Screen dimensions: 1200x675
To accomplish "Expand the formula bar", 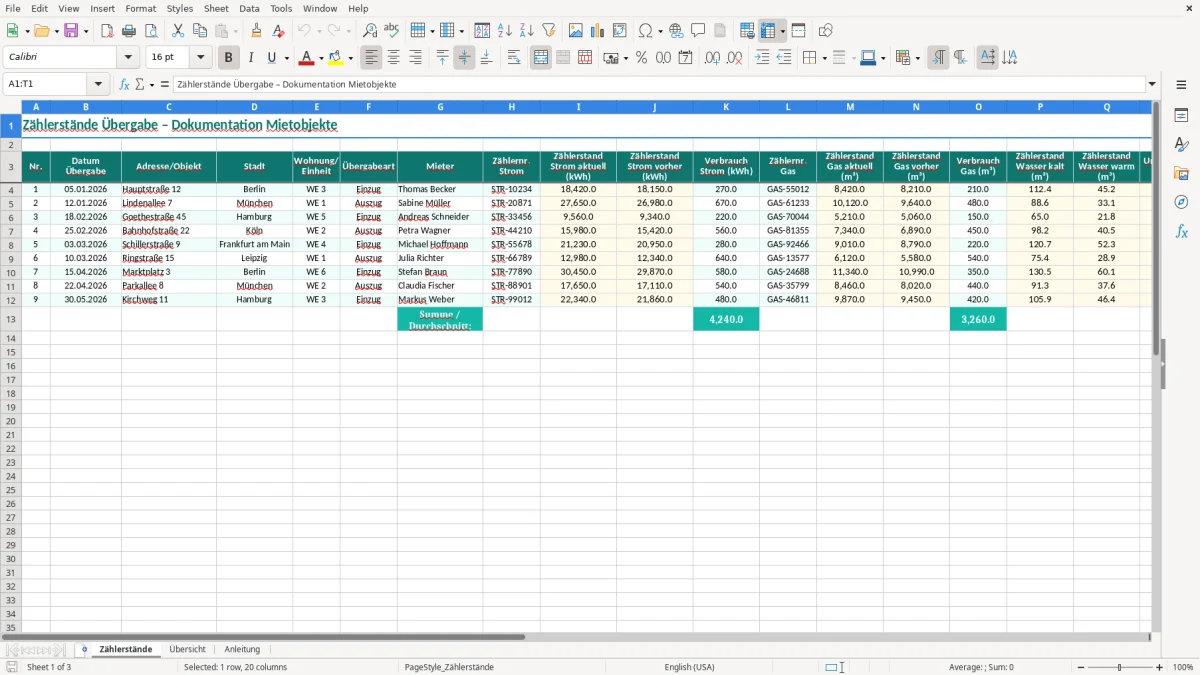I will 1152,84.
